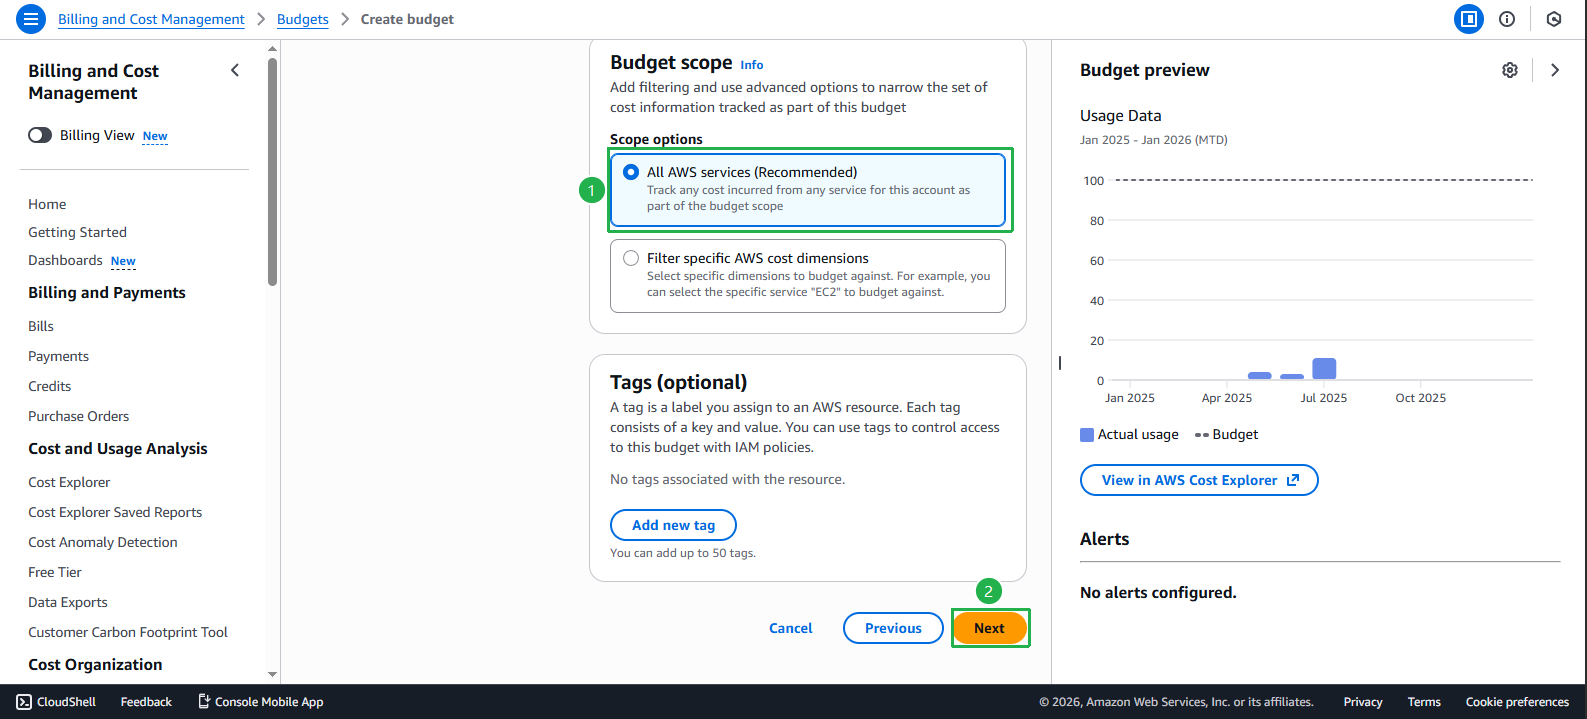Image resolution: width=1587 pixels, height=719 pixels.
Task: Select All AWS services (Recommended) option
Action: [x=808, y=189]
